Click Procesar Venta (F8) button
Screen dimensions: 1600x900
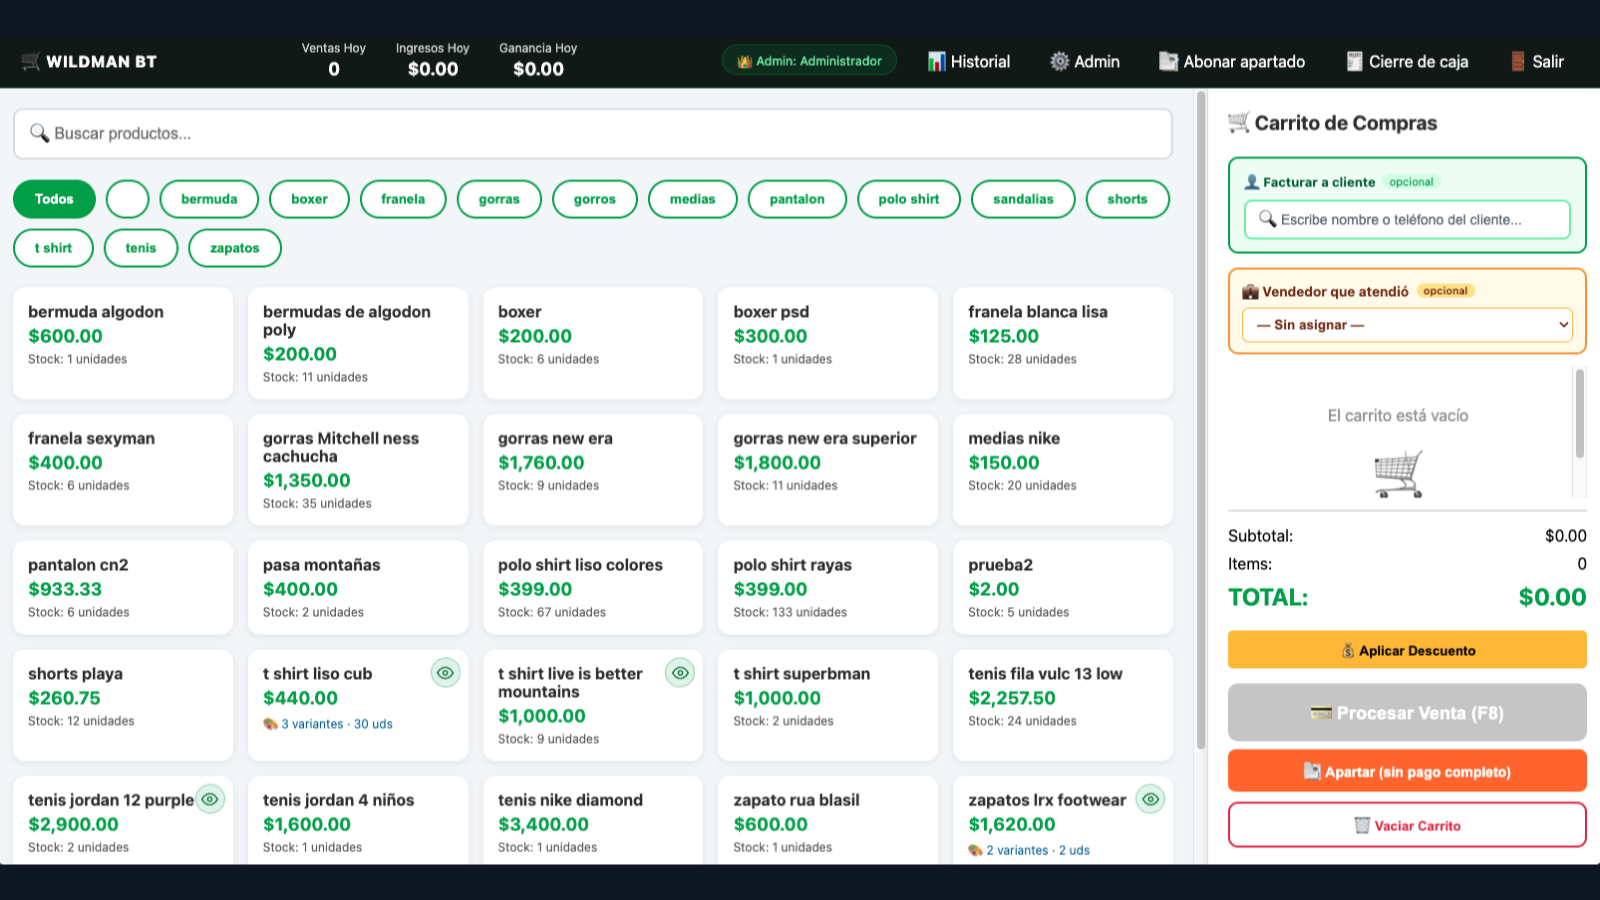pyautogui.click(x=1407, y=713)
